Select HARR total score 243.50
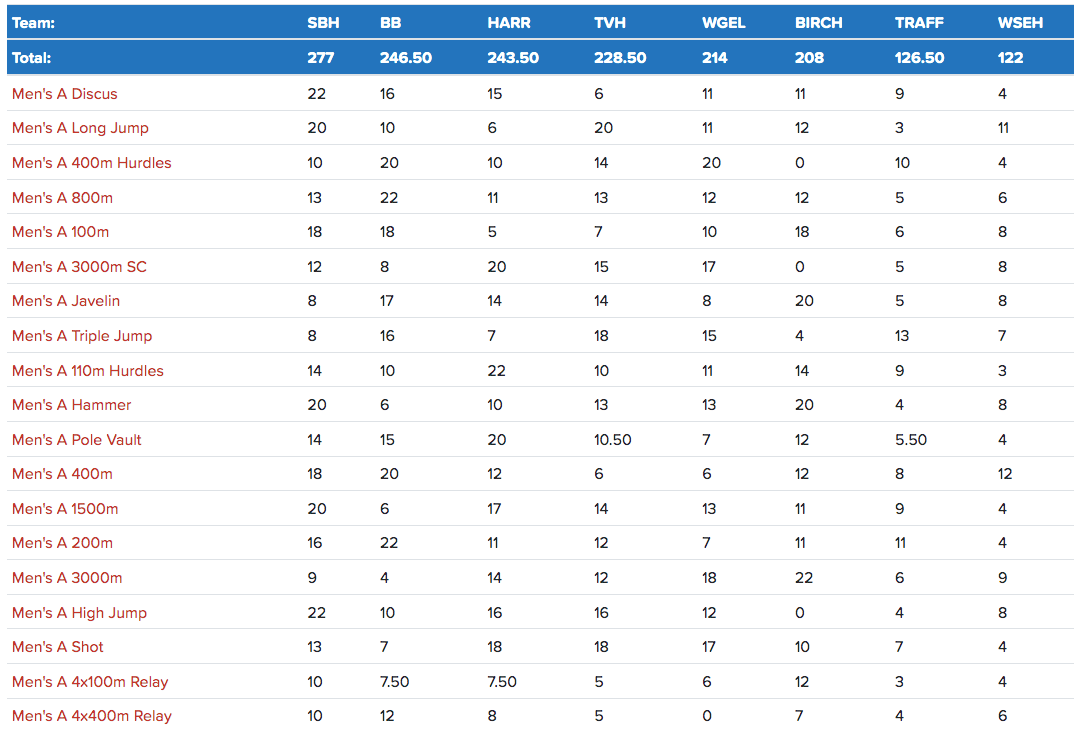Screen dimensions: 1074x745 (x=513, y=58)
